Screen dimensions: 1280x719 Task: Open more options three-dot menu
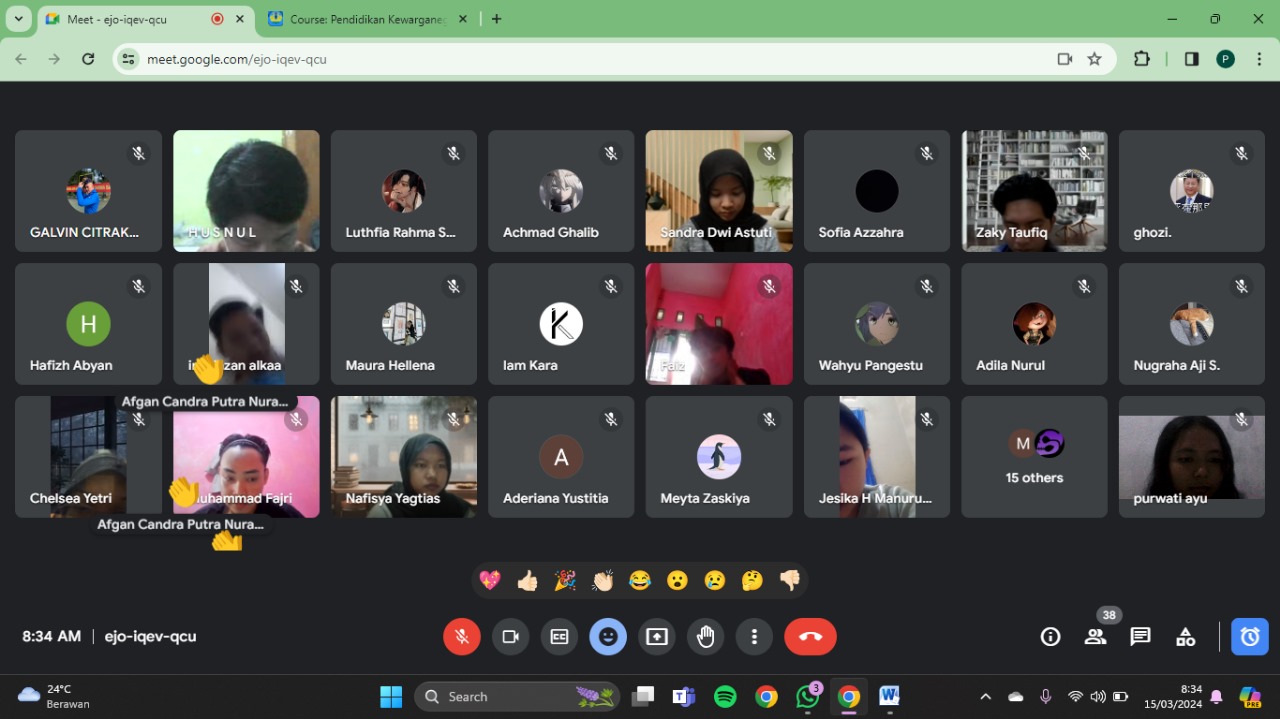(x=754, y=637)
